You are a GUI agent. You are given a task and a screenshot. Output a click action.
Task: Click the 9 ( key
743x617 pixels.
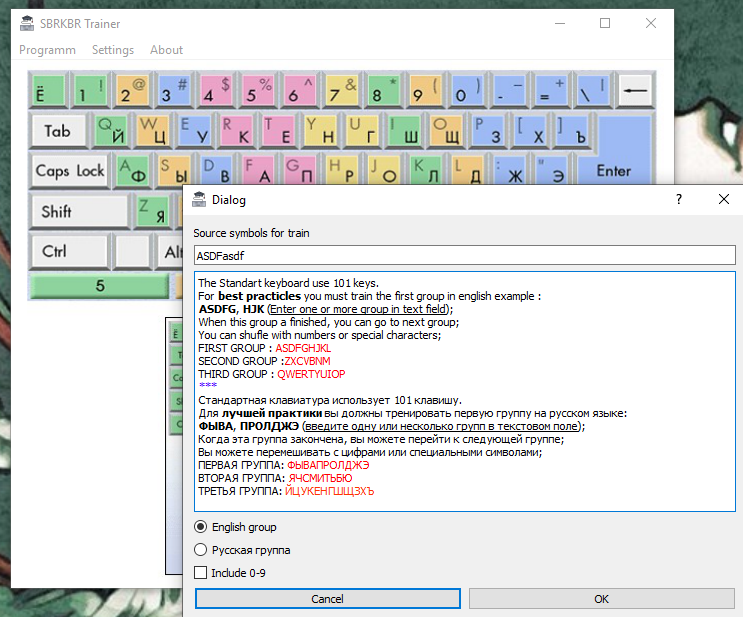(425, 90)
